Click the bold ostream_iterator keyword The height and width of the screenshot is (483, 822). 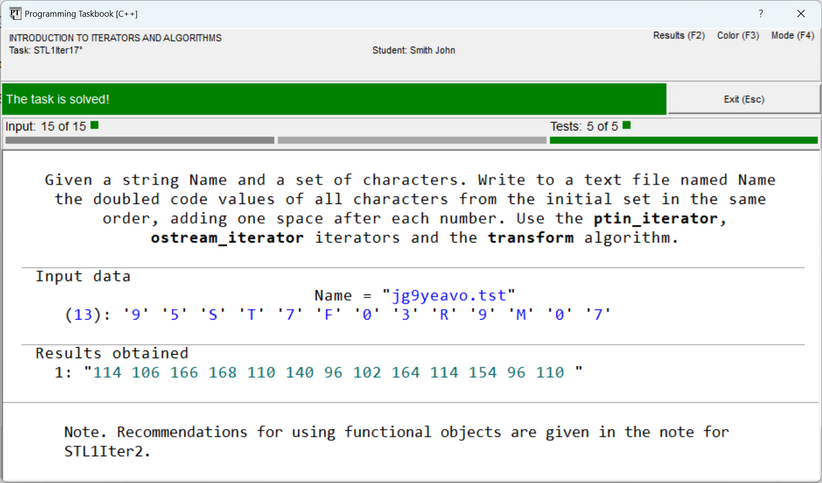click(x=227, y=237)
